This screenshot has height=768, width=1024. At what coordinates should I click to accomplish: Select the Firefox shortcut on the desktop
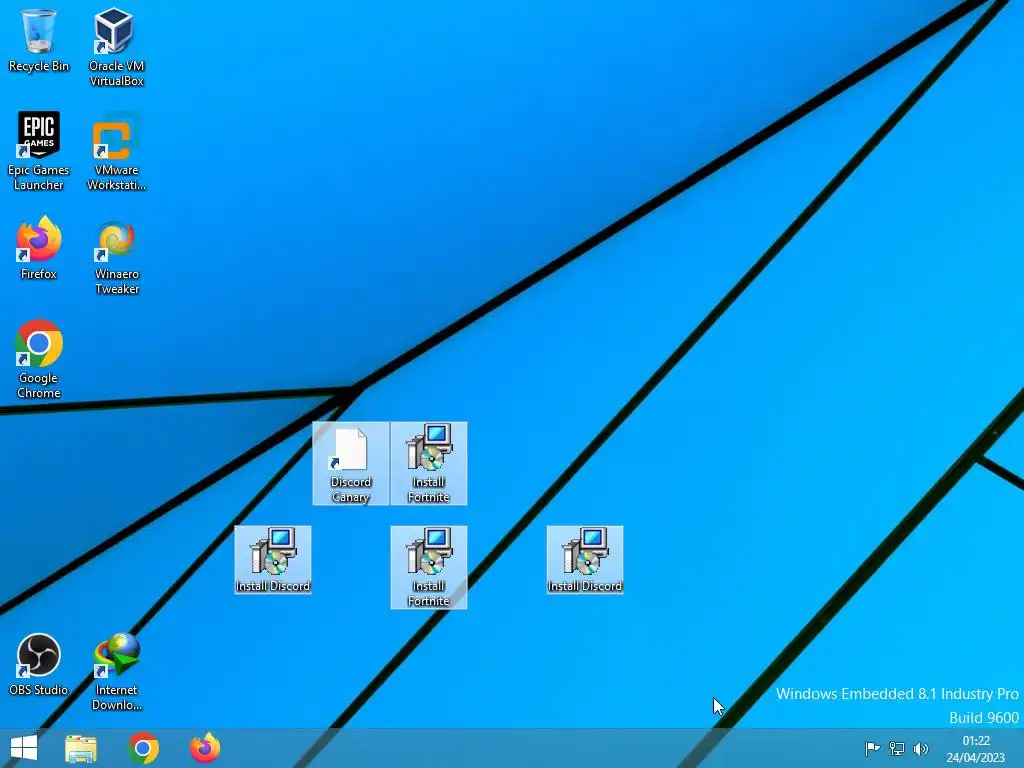click(39, 248)
